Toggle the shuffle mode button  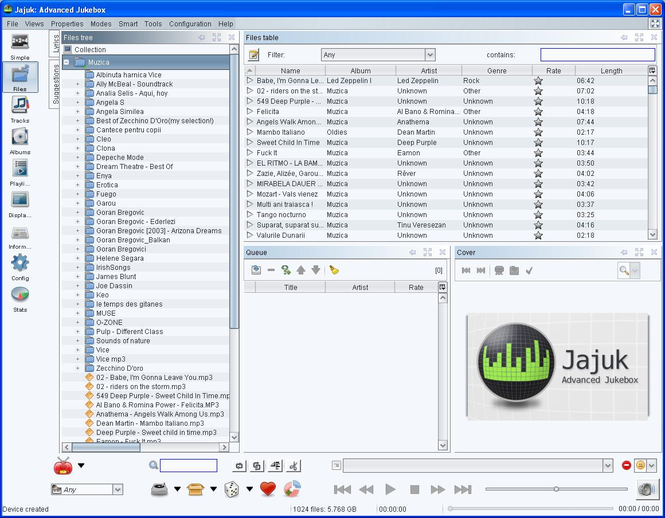pyautogui.click(x=257, y=466)
